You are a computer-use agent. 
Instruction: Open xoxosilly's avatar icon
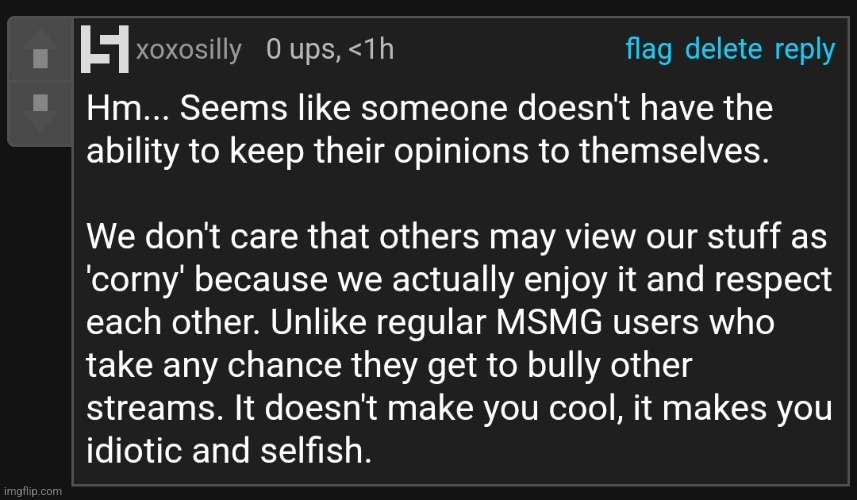(x=105, y=49)
